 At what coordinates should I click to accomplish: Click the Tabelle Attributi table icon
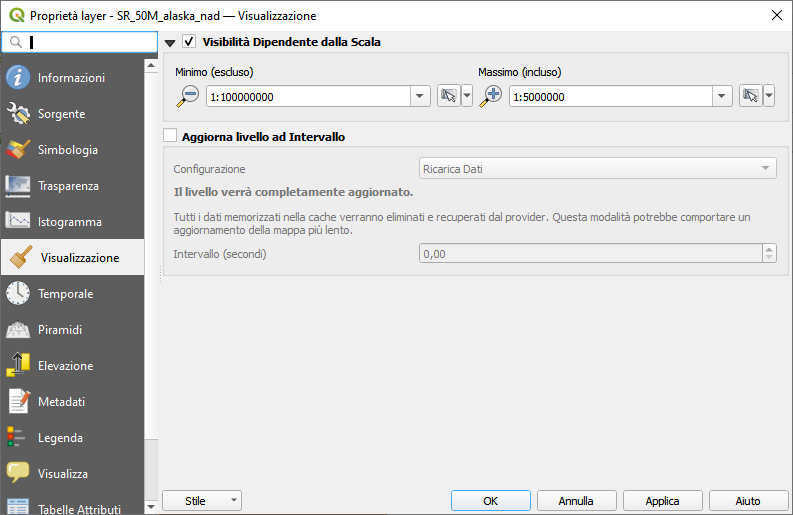click(18, 507)
